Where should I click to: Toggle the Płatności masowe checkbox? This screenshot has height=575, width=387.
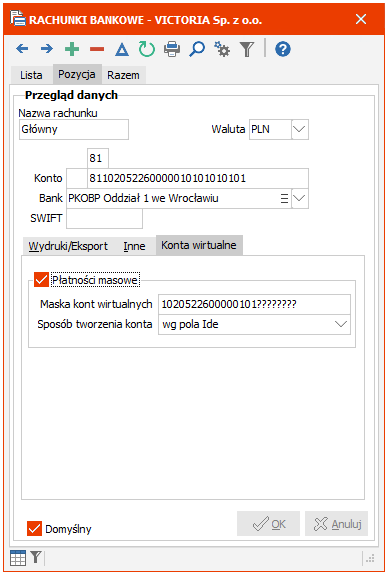coord(41,280)
